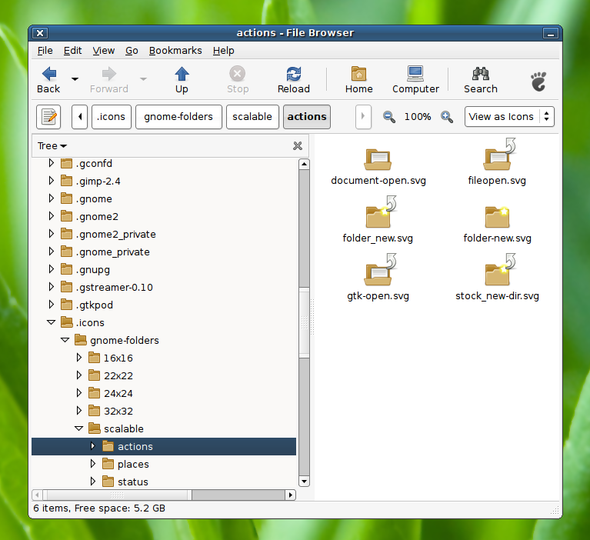The width and height of the screenshot is (590, 540).
Task: Go back with the Back arrow
Action: [x=49, y=80]
